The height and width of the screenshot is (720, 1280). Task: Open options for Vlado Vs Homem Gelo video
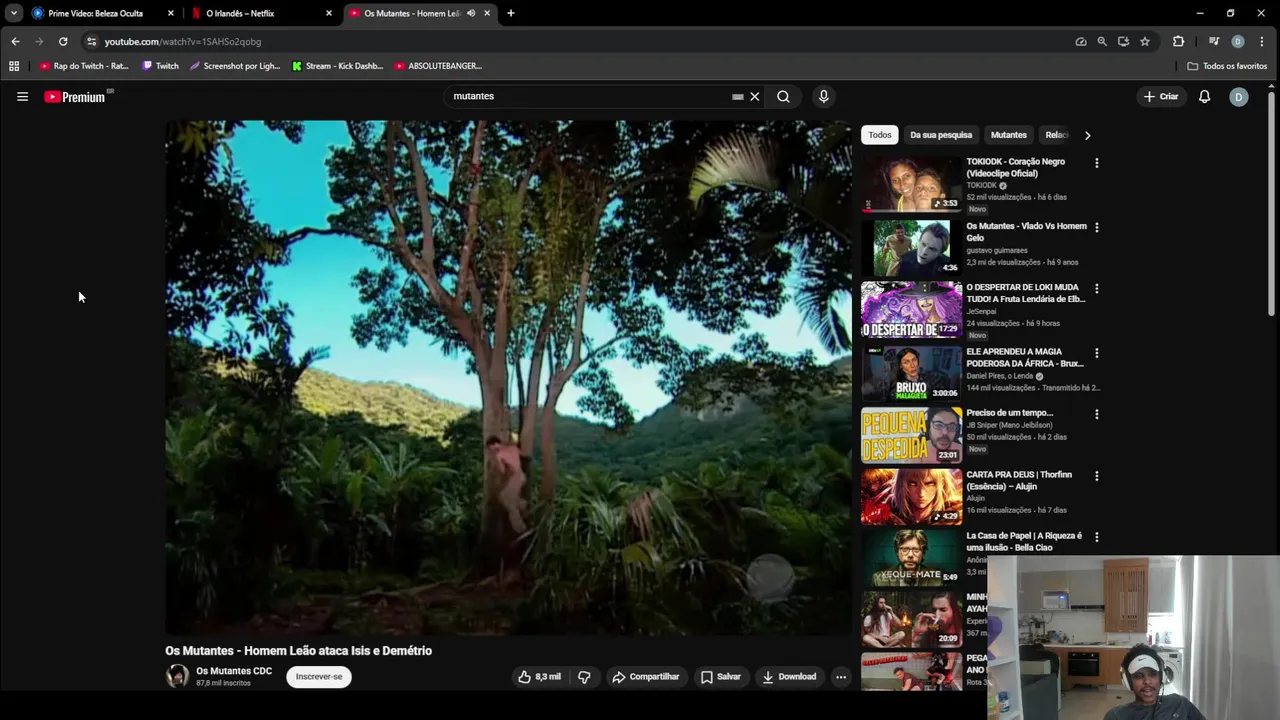[x=1096, y=227]
